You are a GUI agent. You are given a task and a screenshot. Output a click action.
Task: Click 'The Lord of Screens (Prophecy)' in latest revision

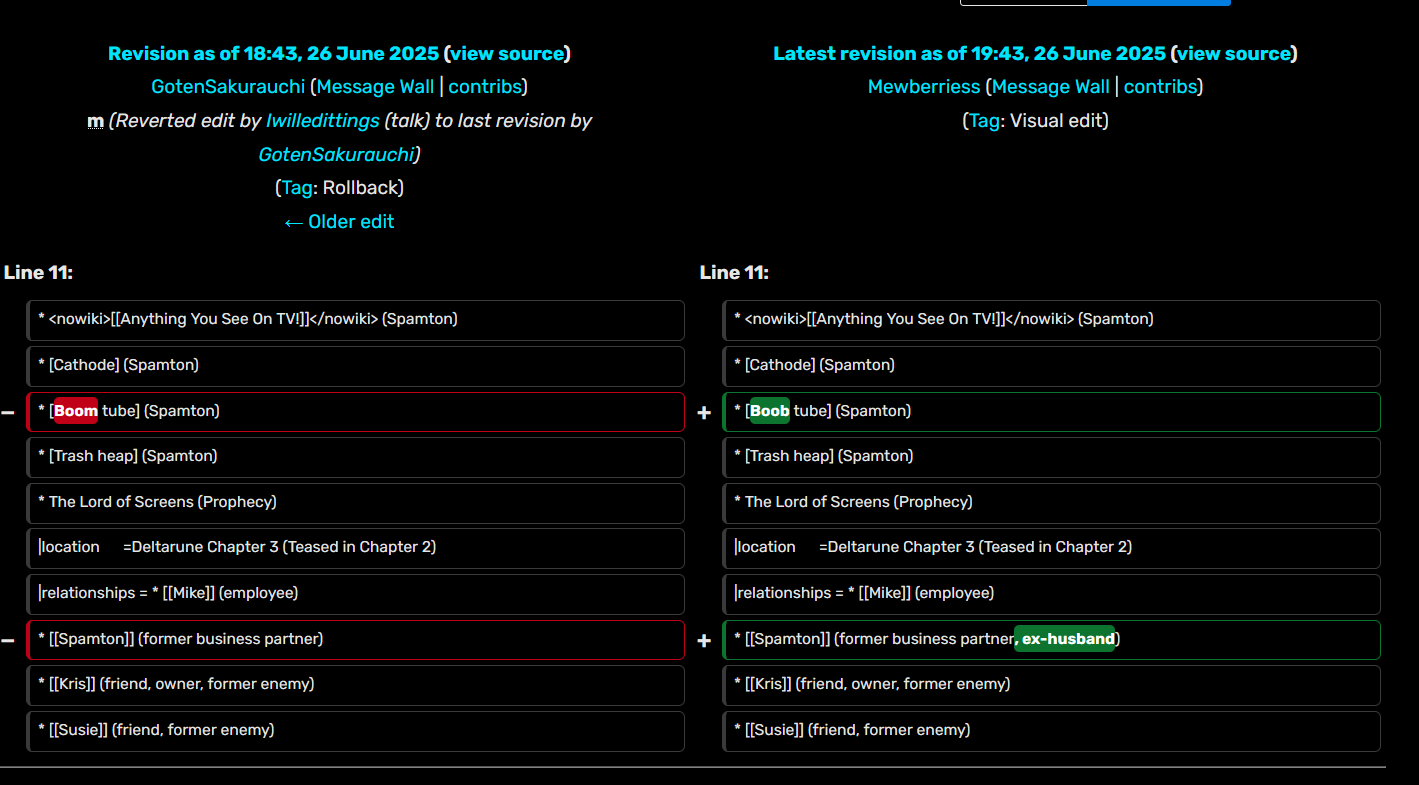[x=1052, y=502]
